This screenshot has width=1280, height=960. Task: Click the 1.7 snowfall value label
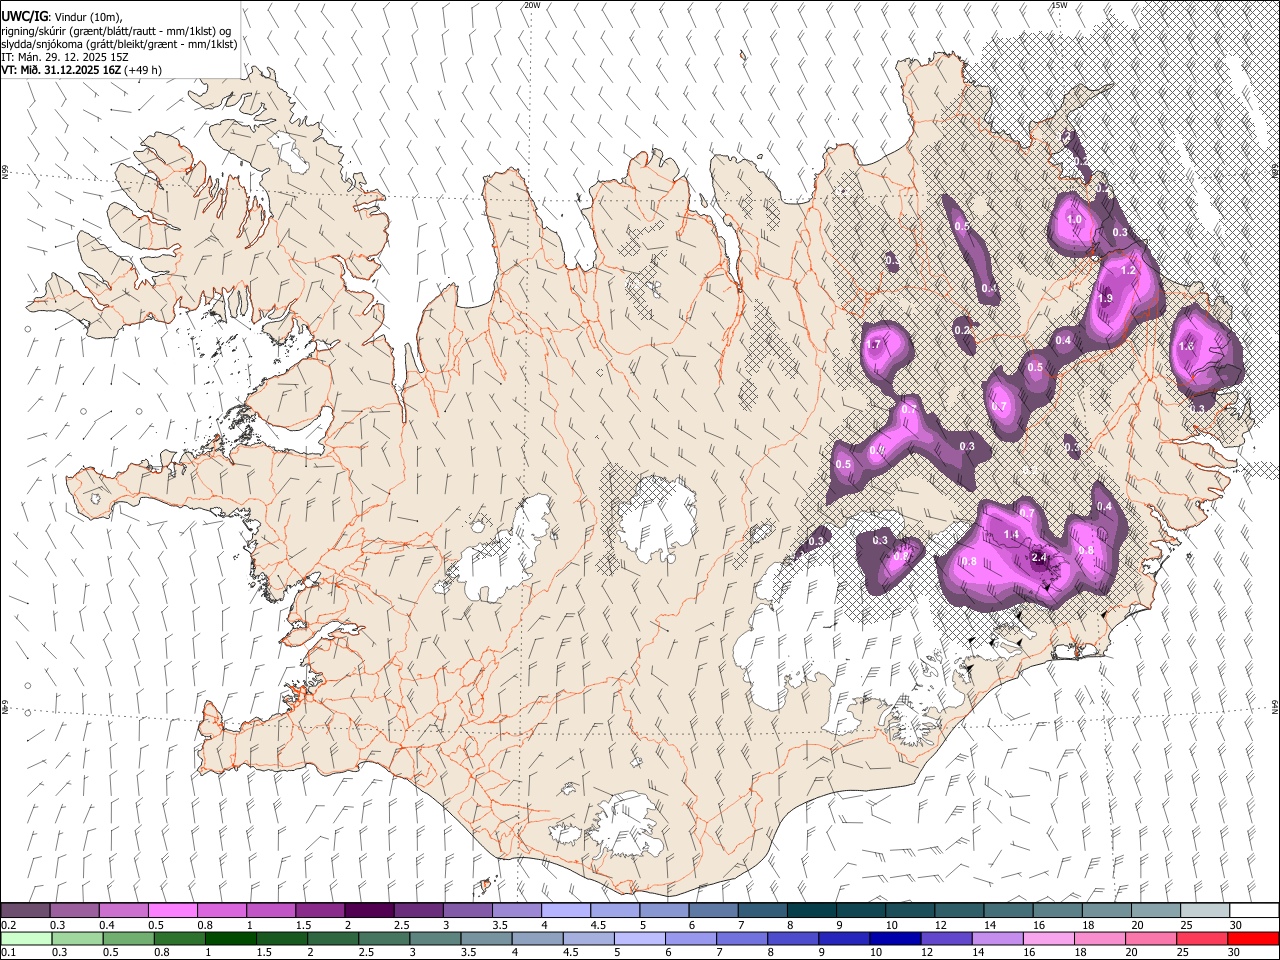873,345
